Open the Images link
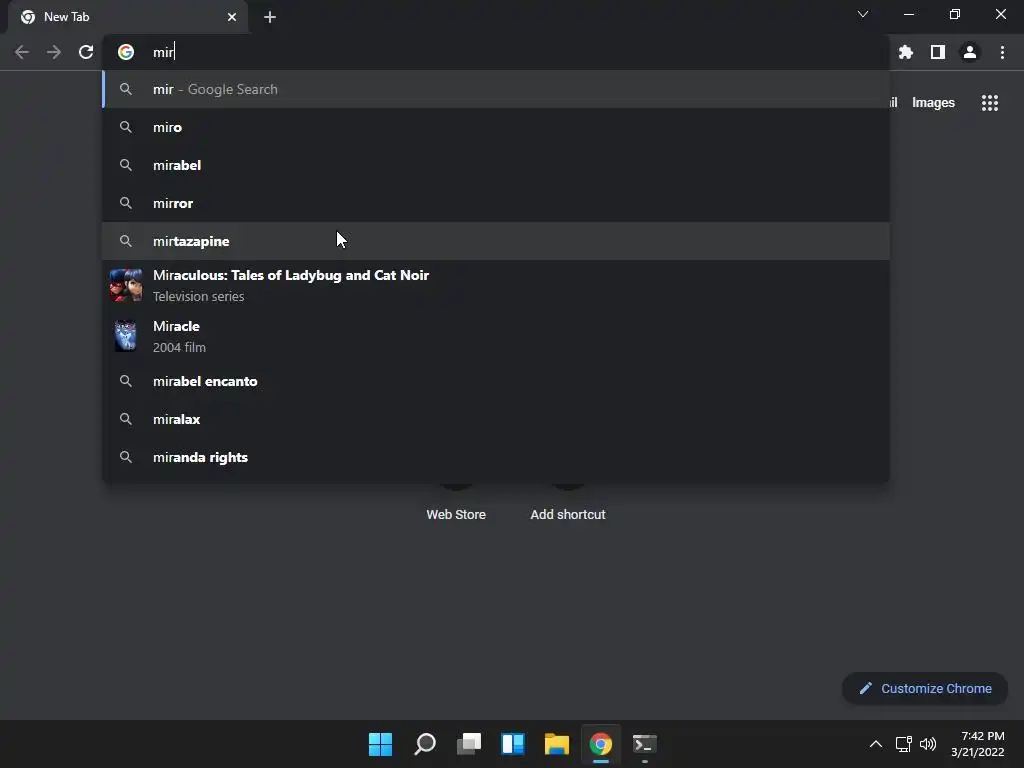The width and height of the screenshot is (1024, 768). 933,103
